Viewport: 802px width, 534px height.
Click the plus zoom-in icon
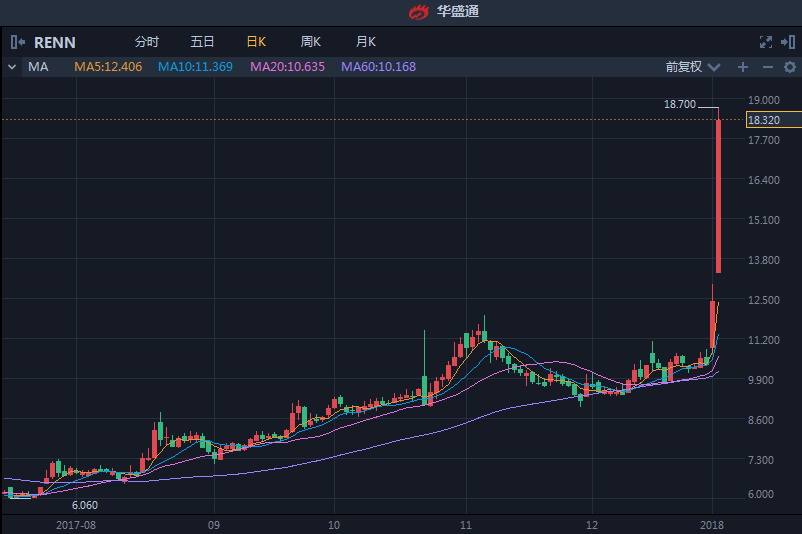(x=743, y=67)
